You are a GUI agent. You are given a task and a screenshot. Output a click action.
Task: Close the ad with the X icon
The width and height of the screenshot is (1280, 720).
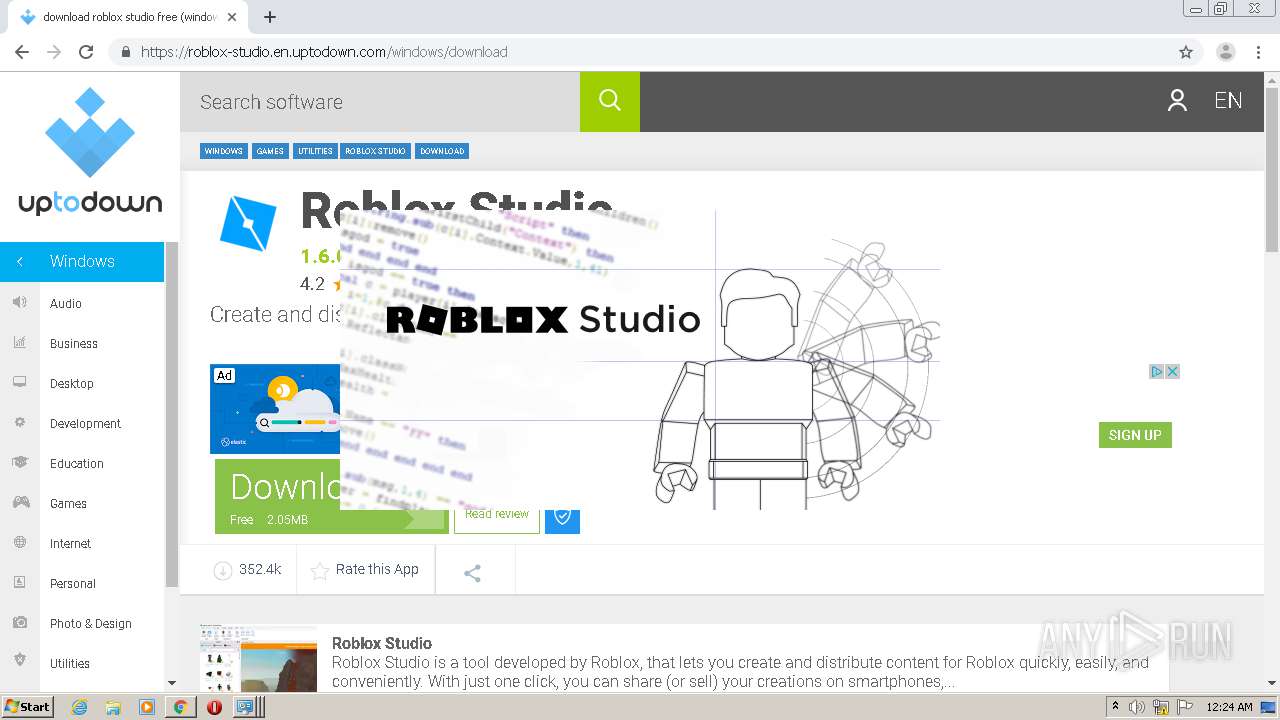coord(1173,371)
